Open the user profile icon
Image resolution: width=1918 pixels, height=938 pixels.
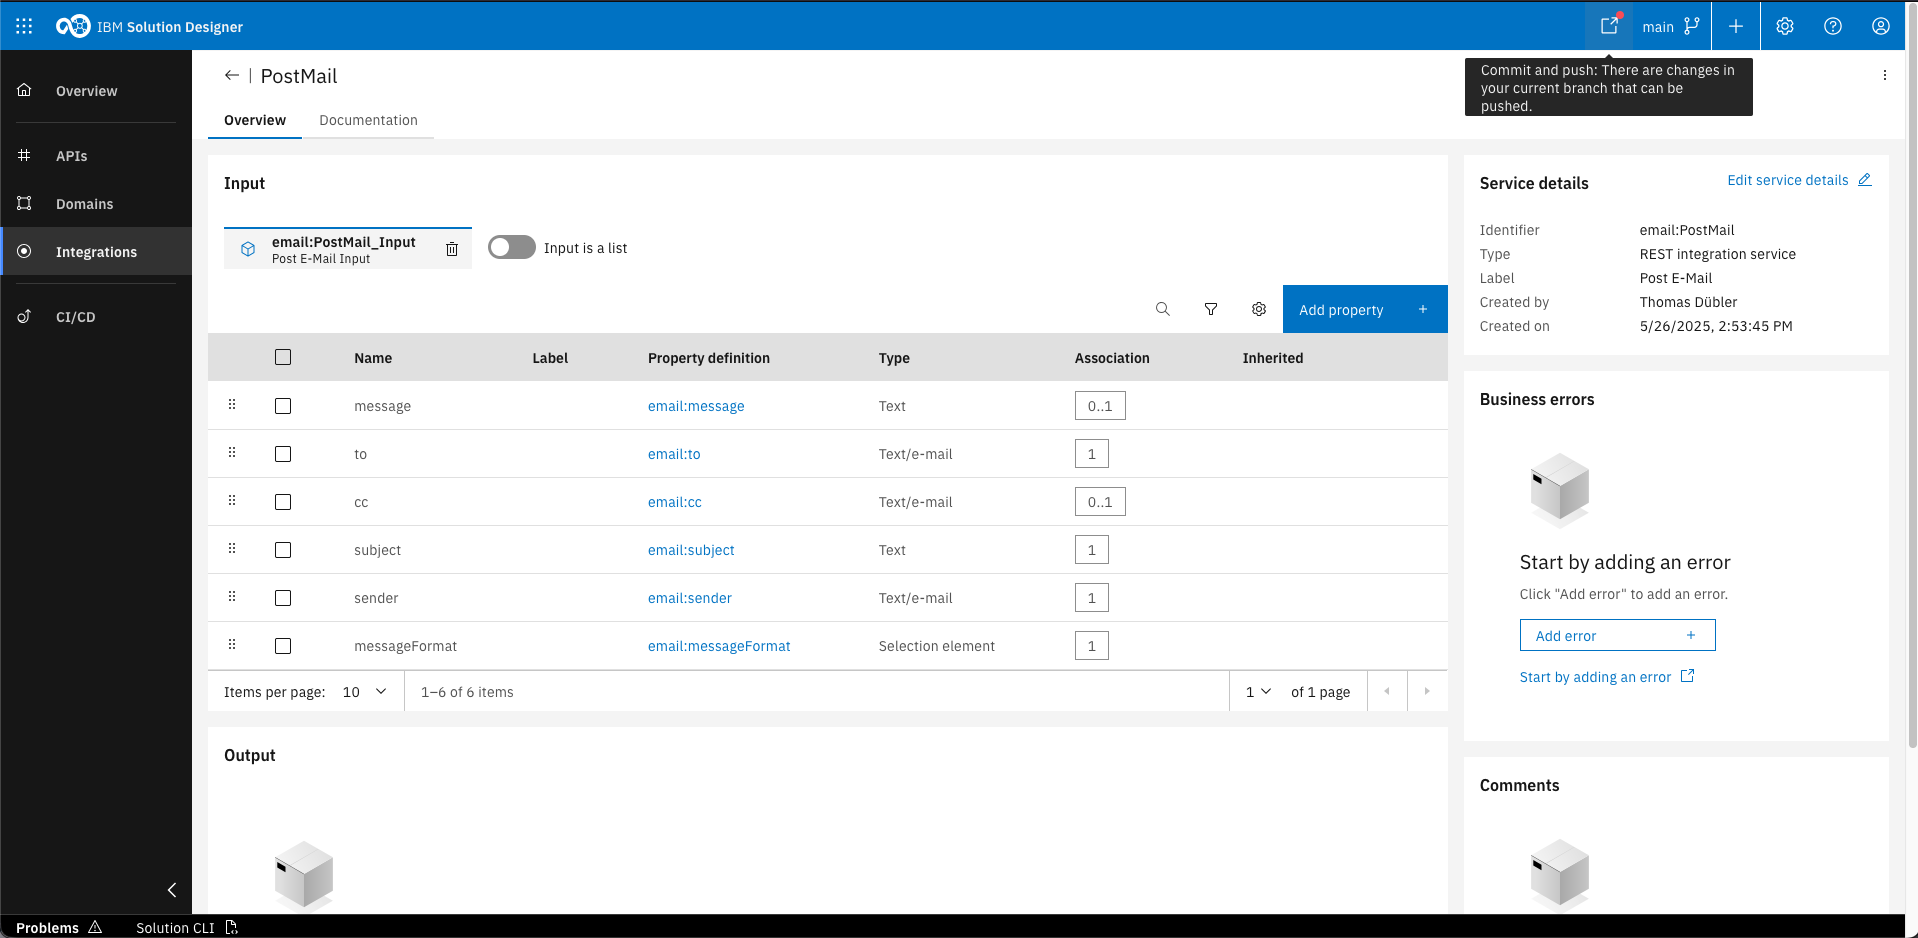coord(1880,26)
